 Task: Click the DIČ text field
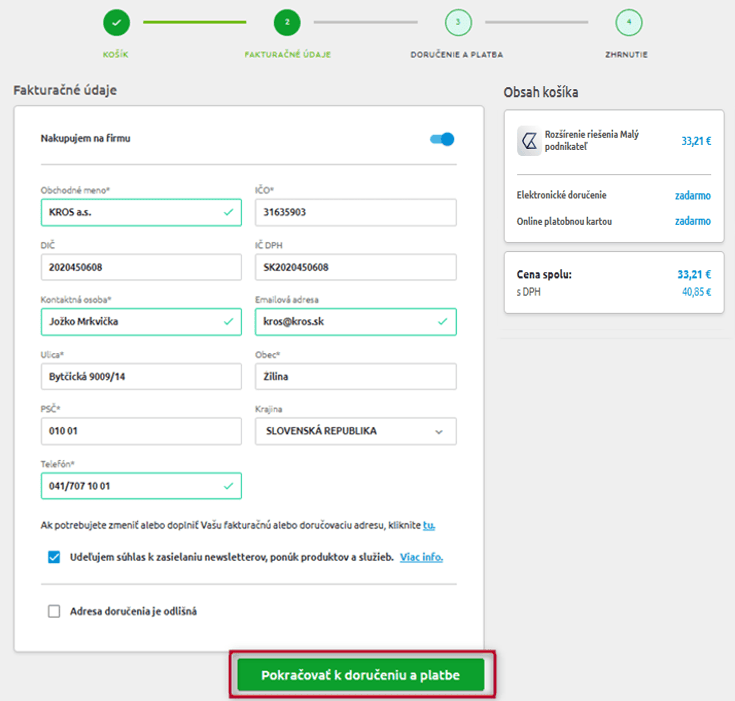(x=141, y=267)
